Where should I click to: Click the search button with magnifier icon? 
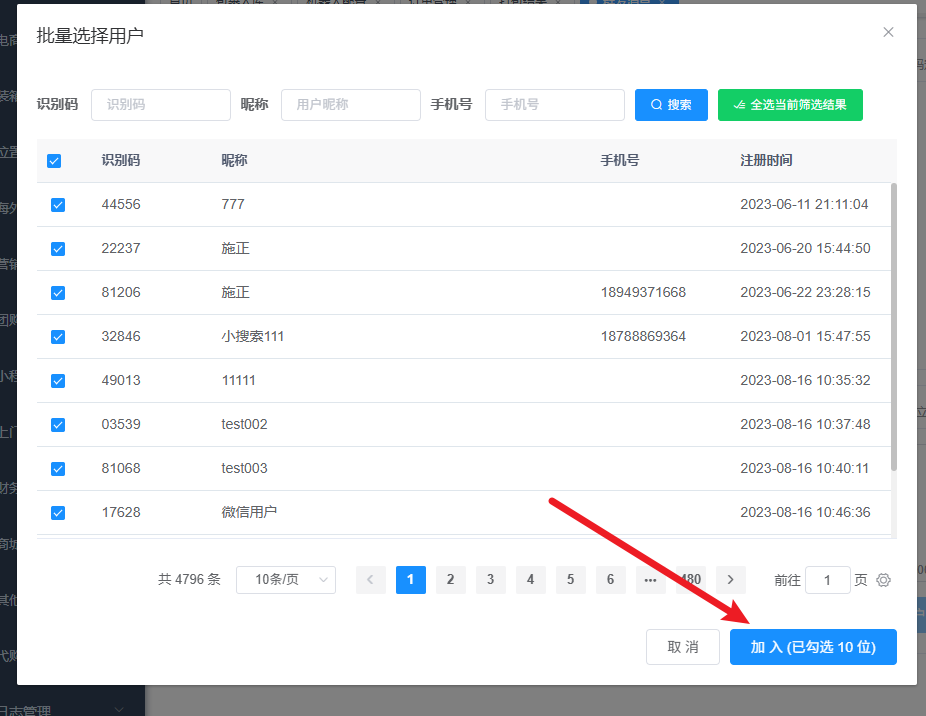671,105
